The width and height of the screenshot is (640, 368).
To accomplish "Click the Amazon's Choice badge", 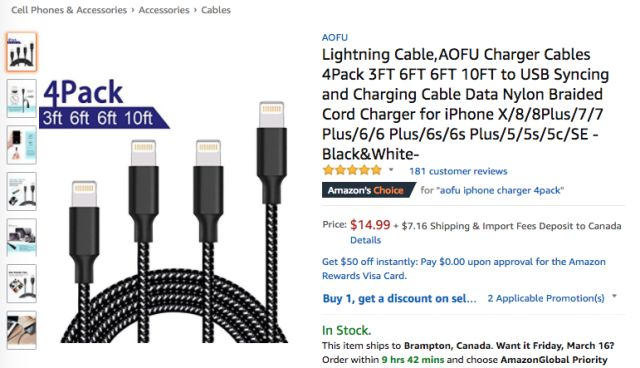I will click(368, 190).
